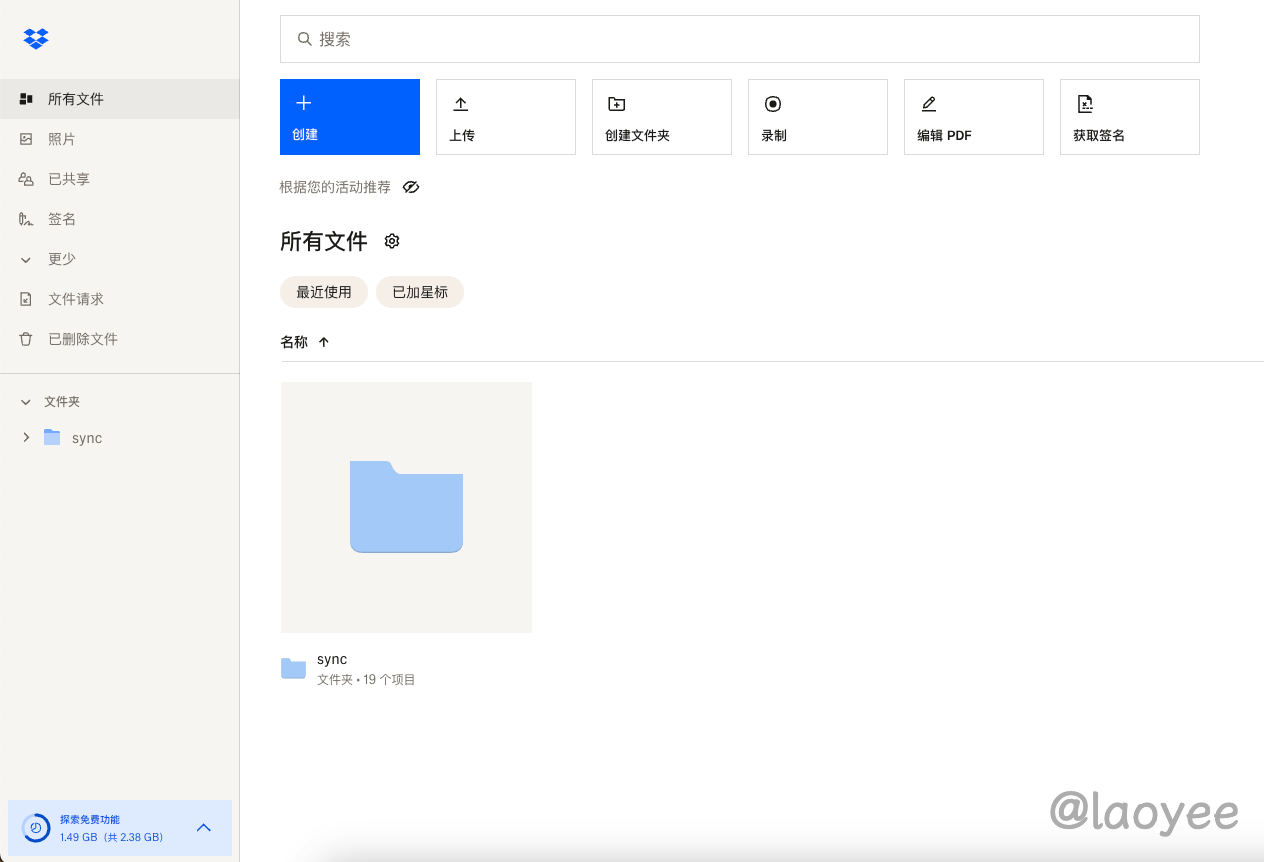Open 已删除文件 trash in the sidebar

[82, 339]
